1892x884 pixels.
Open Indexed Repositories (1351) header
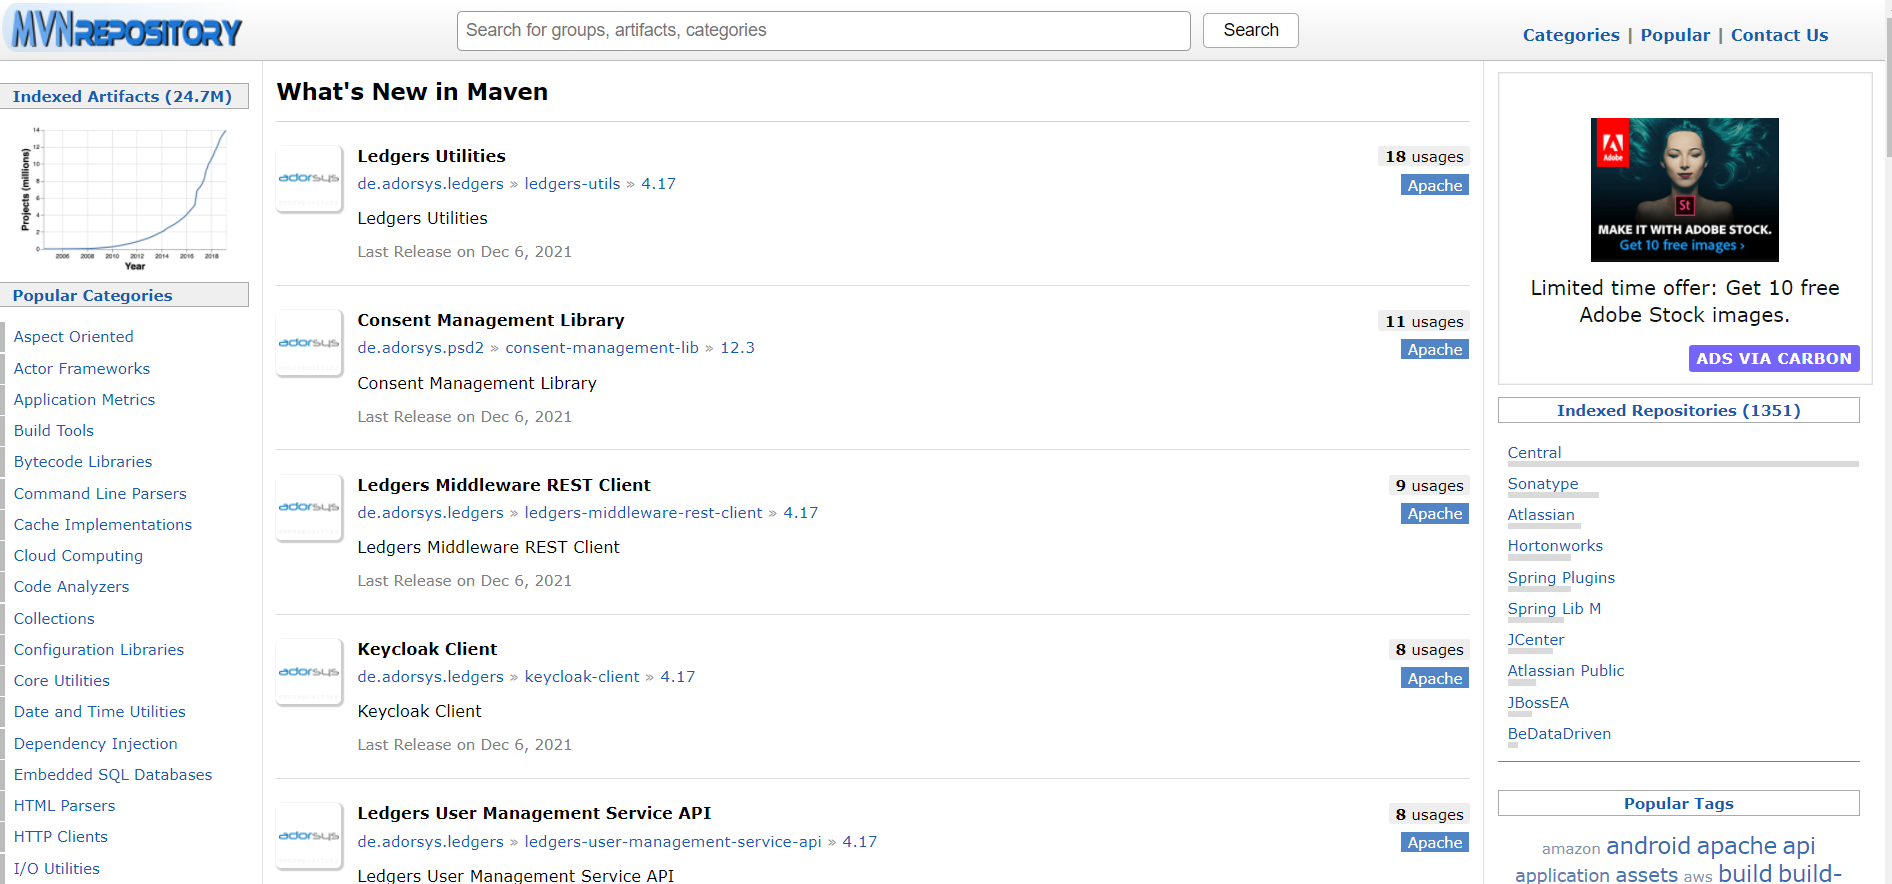pyautogui.click(x=1678, y=410)
